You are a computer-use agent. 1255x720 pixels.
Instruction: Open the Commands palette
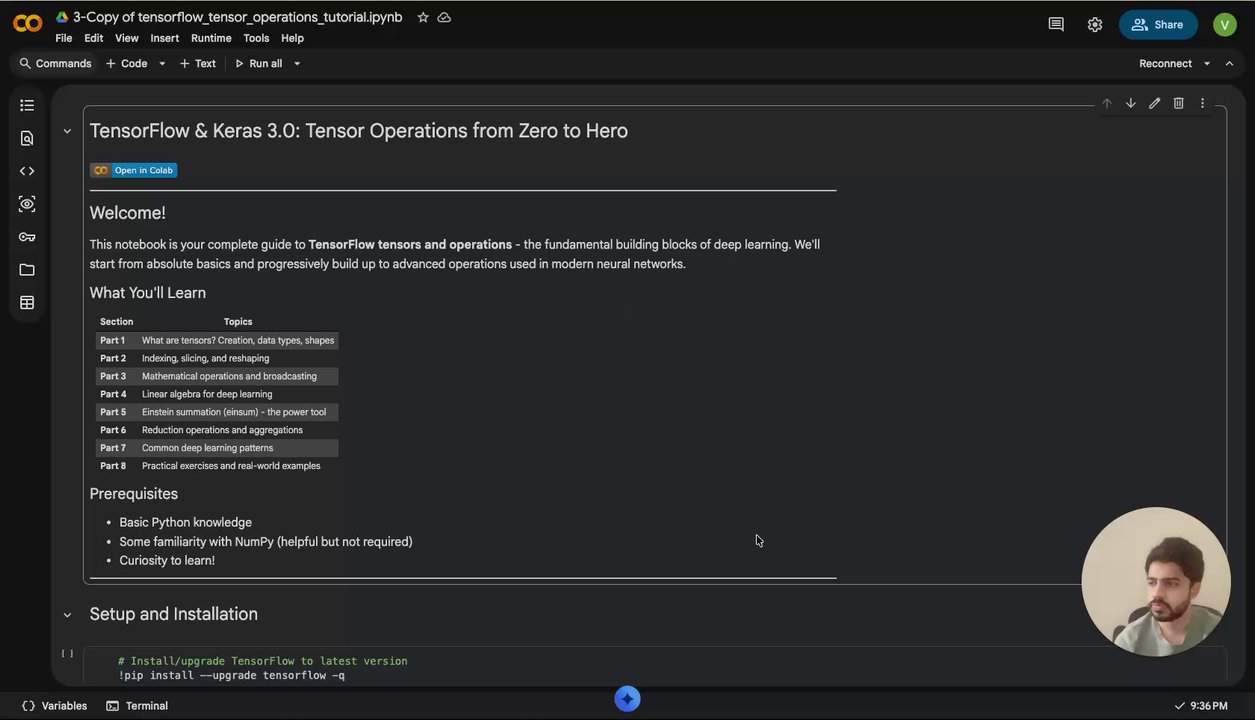55,63
